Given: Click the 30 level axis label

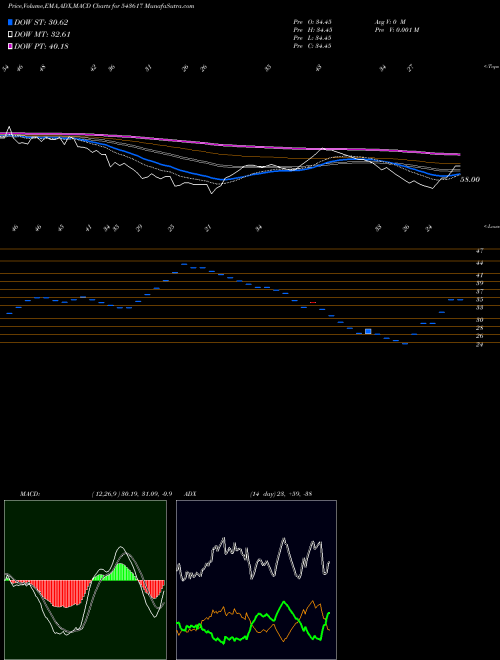Looking at the screenshot, I should 479,320.
